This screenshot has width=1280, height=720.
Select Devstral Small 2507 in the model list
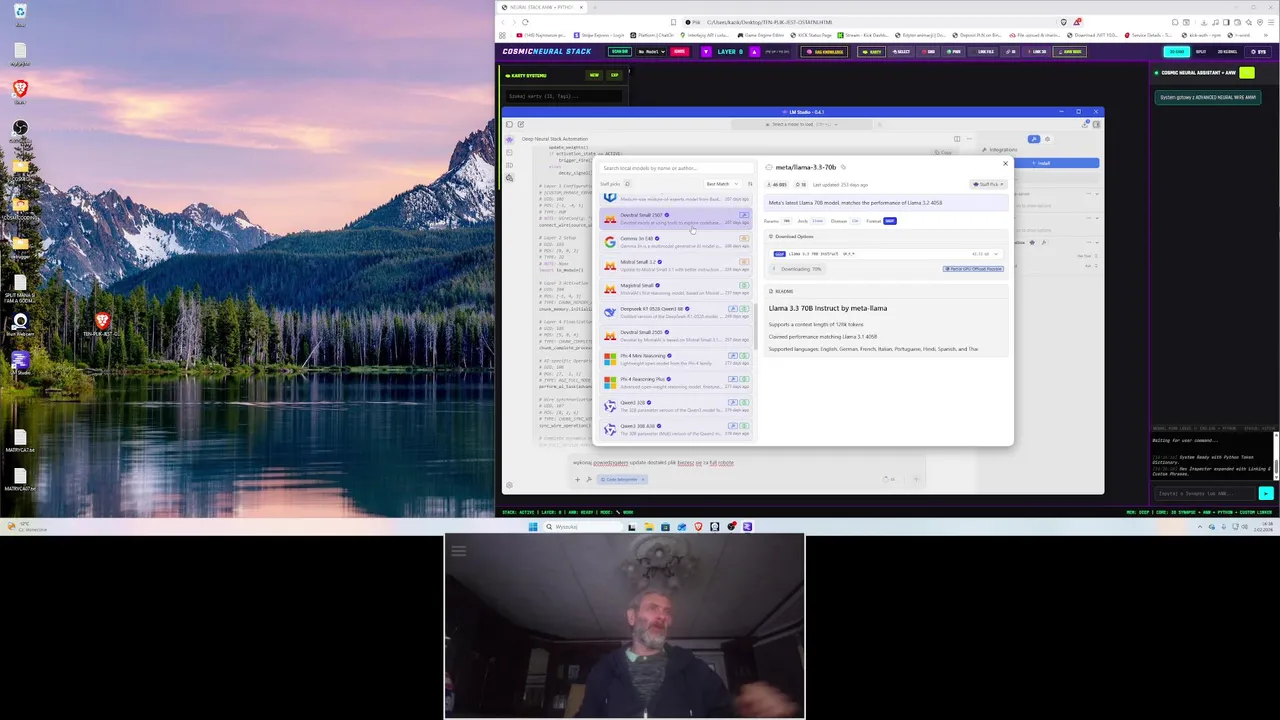tap(676, 219)
